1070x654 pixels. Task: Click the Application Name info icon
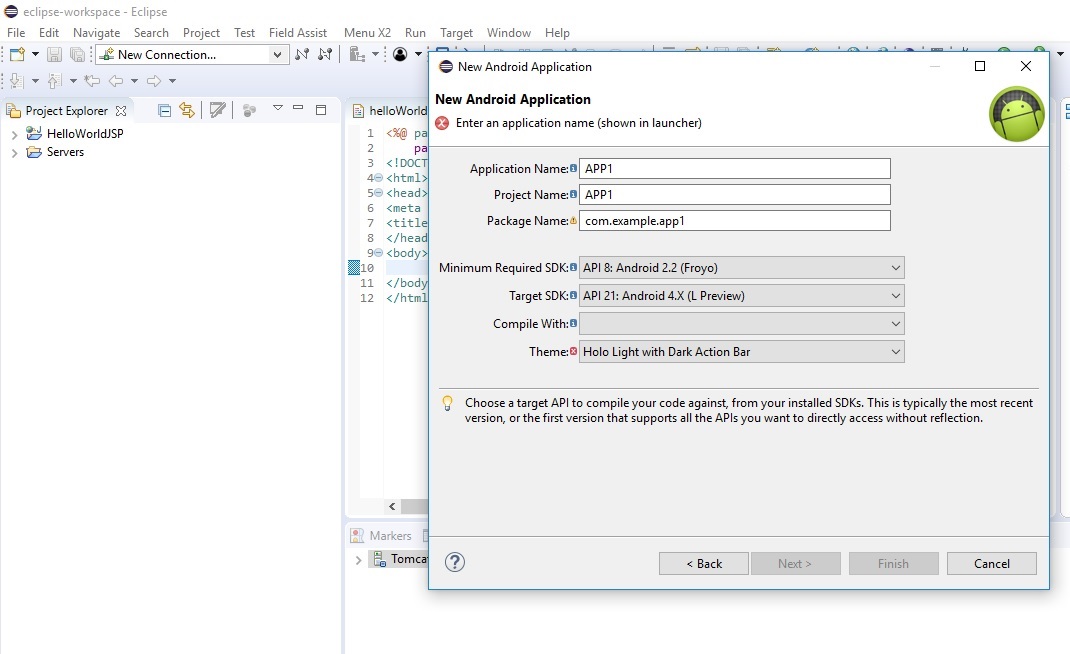[573, 168]
